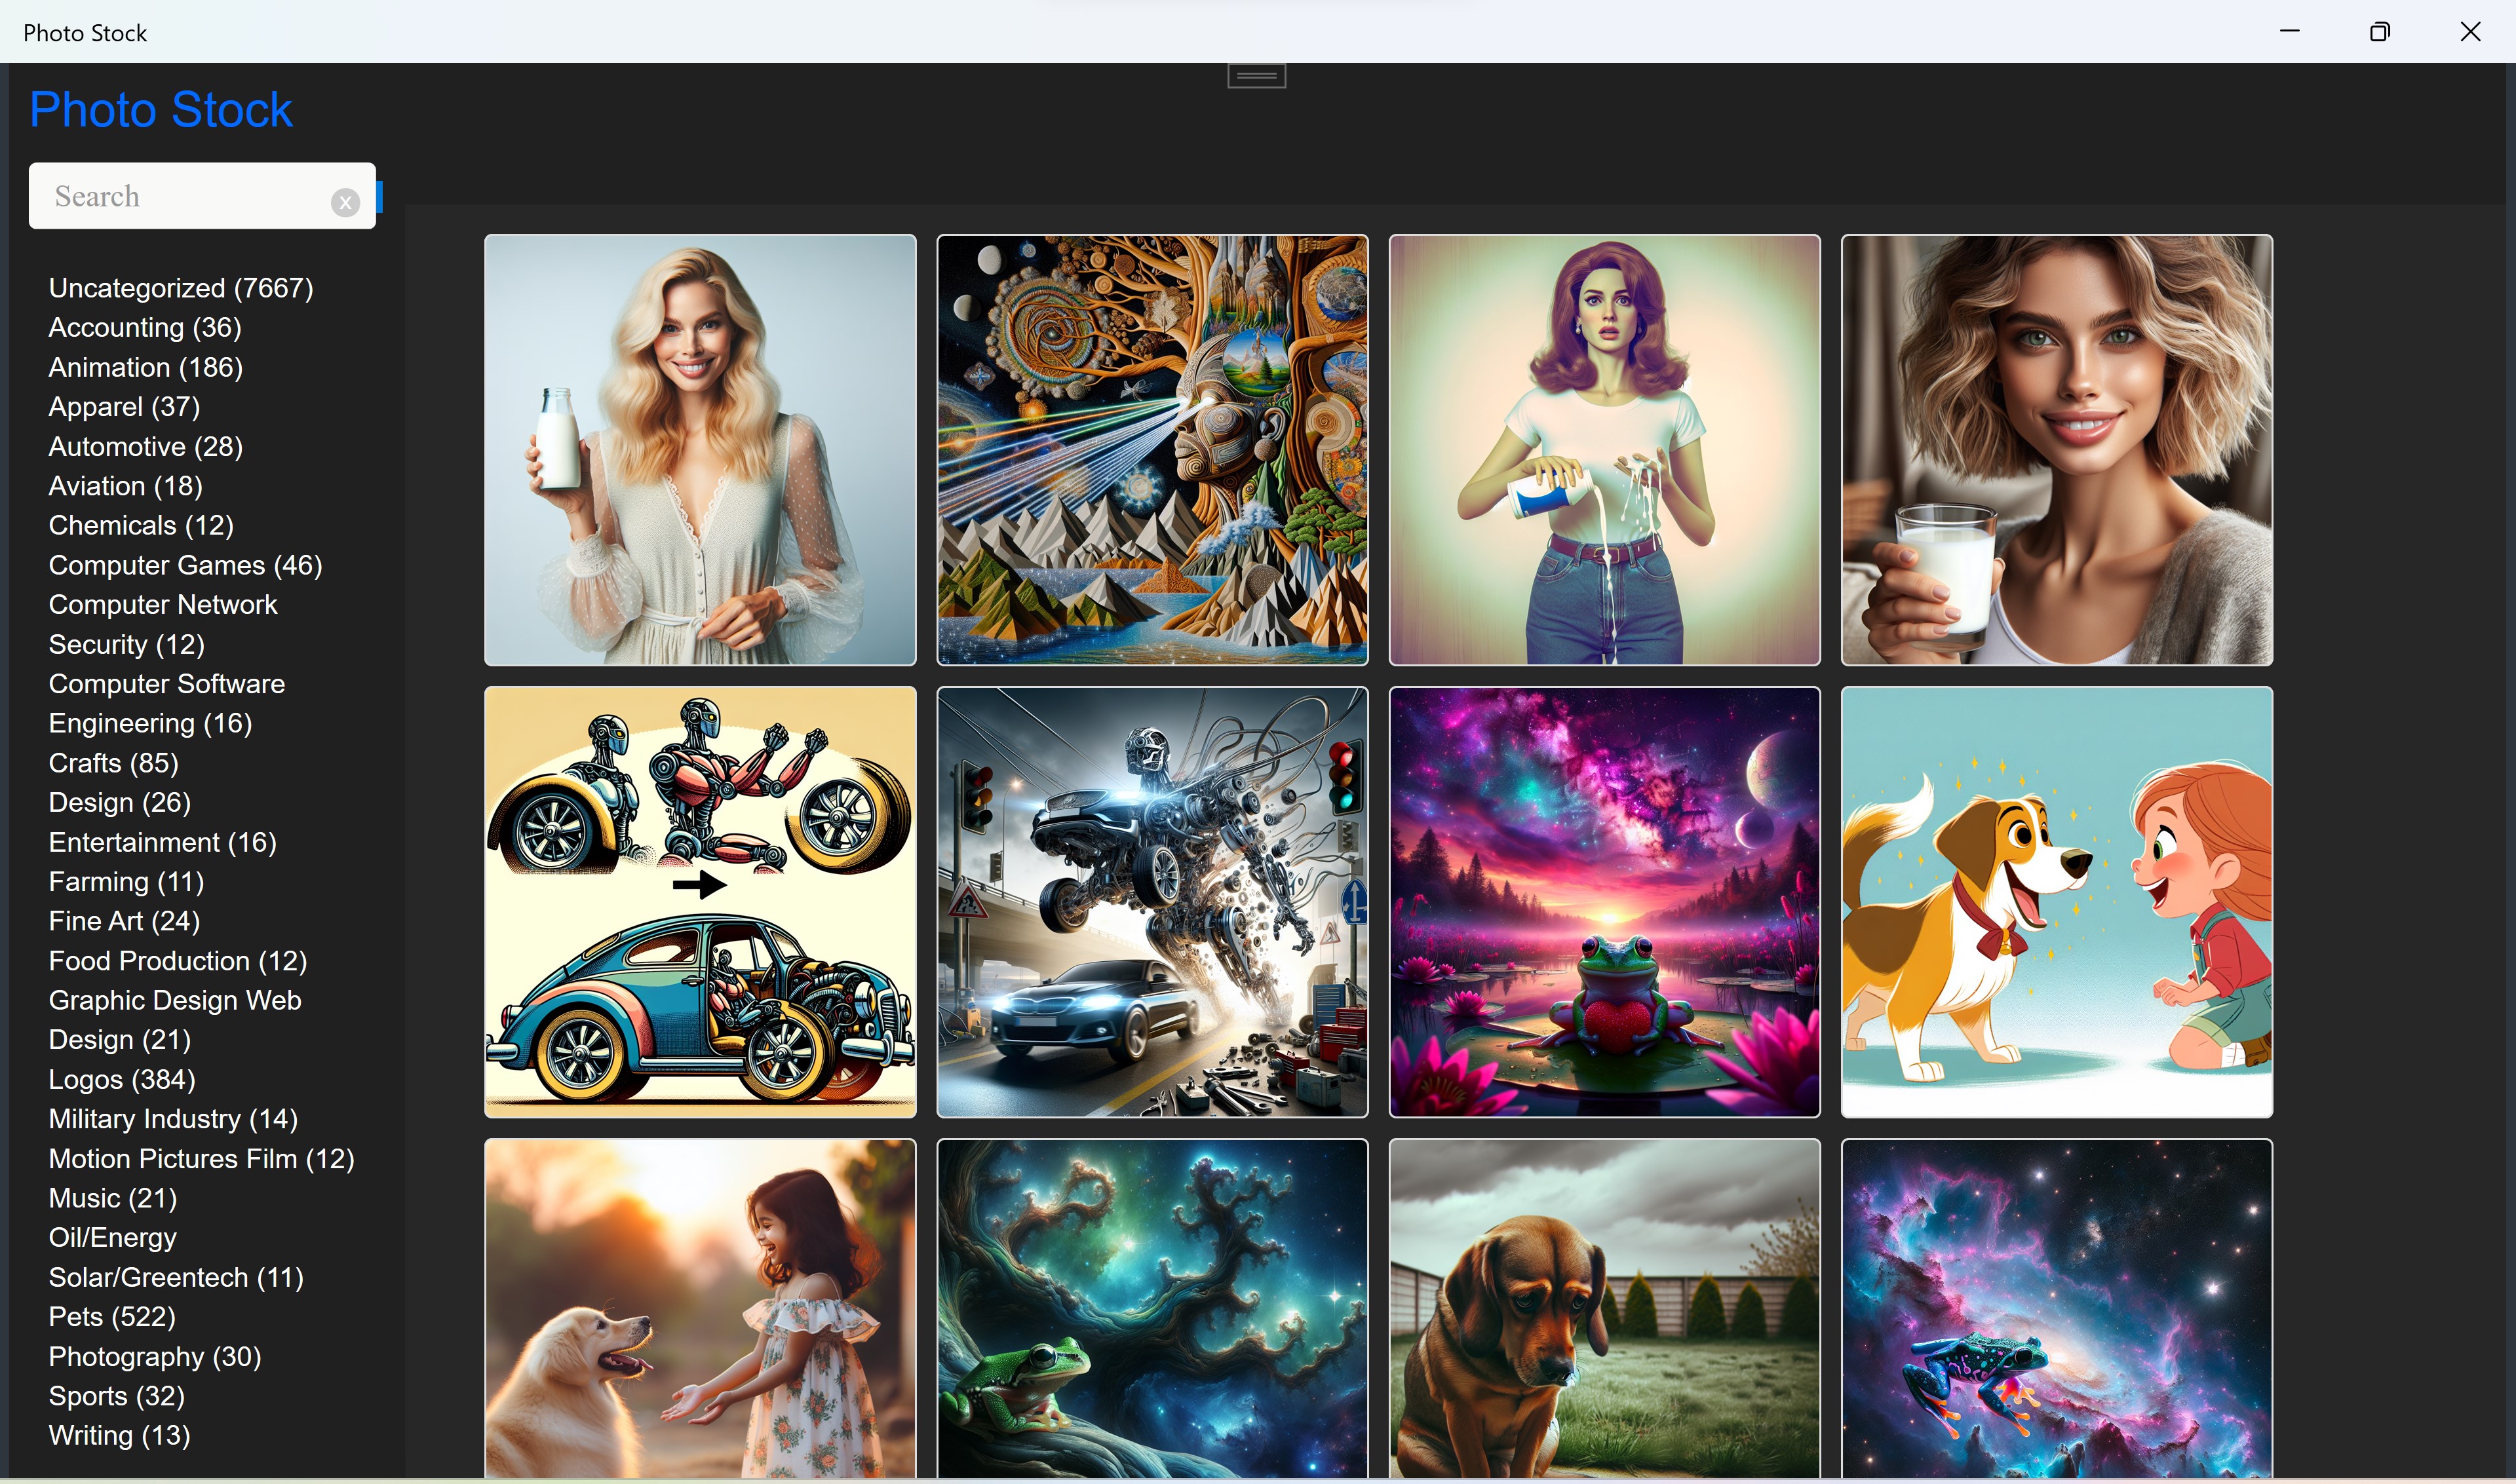
Task: Select the Computer Games (46) category
Action: coord(185,565)
